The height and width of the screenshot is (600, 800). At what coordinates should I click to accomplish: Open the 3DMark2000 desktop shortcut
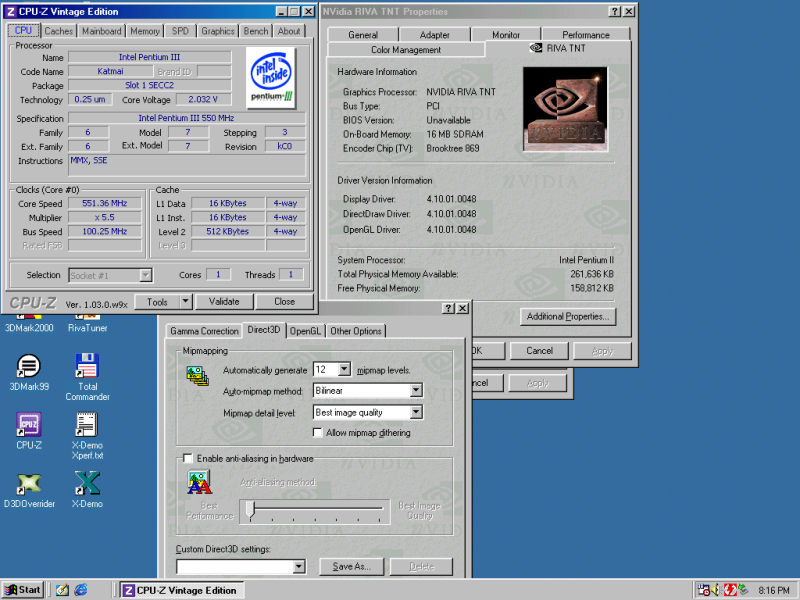point(29,323)
